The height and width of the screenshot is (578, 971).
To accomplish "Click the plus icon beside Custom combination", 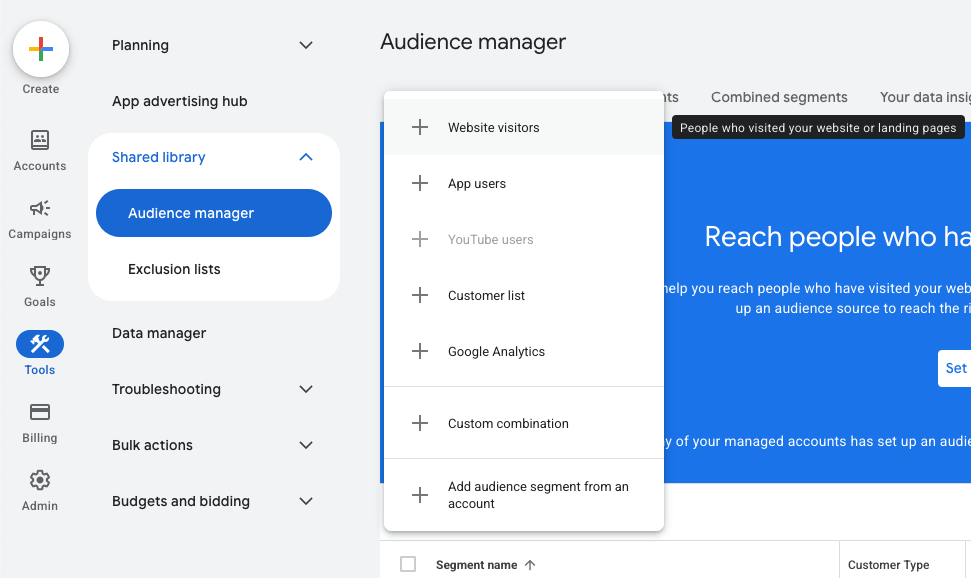I will (x=420, y=423).
